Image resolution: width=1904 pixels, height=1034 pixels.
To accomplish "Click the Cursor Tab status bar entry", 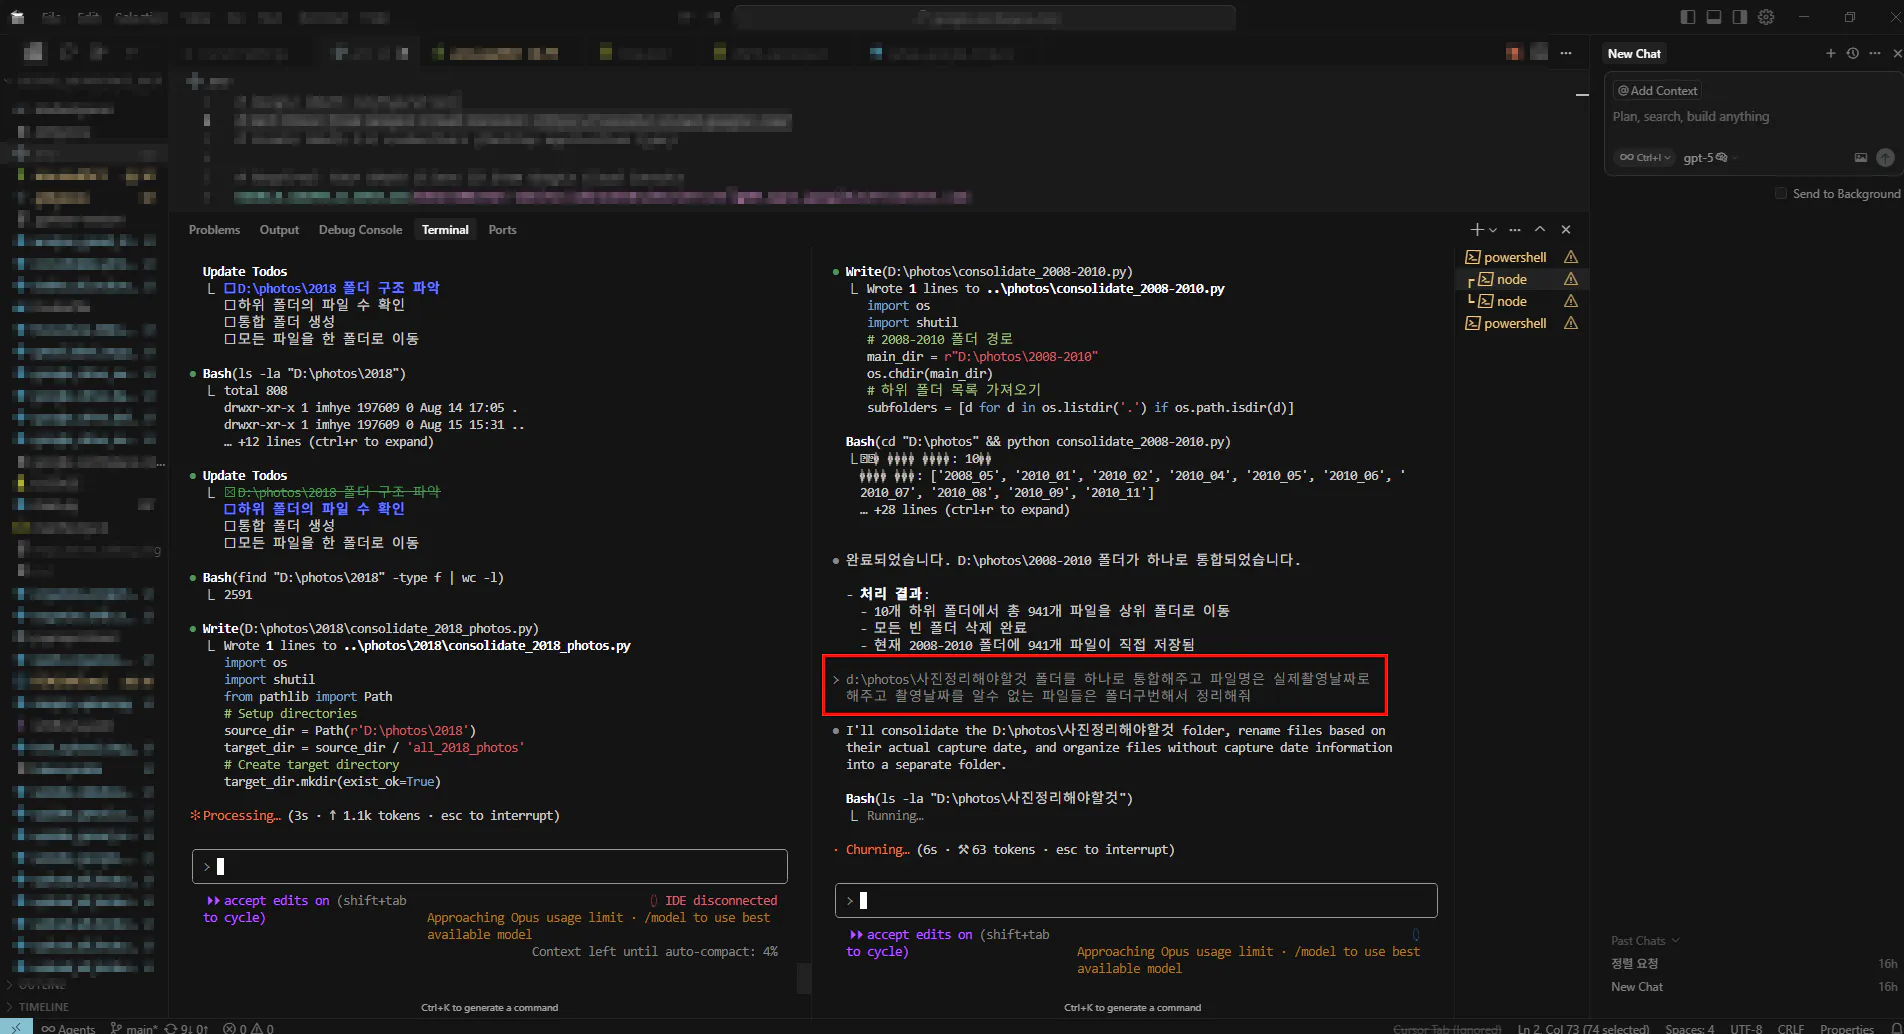I will (x=1447, y=1028).
